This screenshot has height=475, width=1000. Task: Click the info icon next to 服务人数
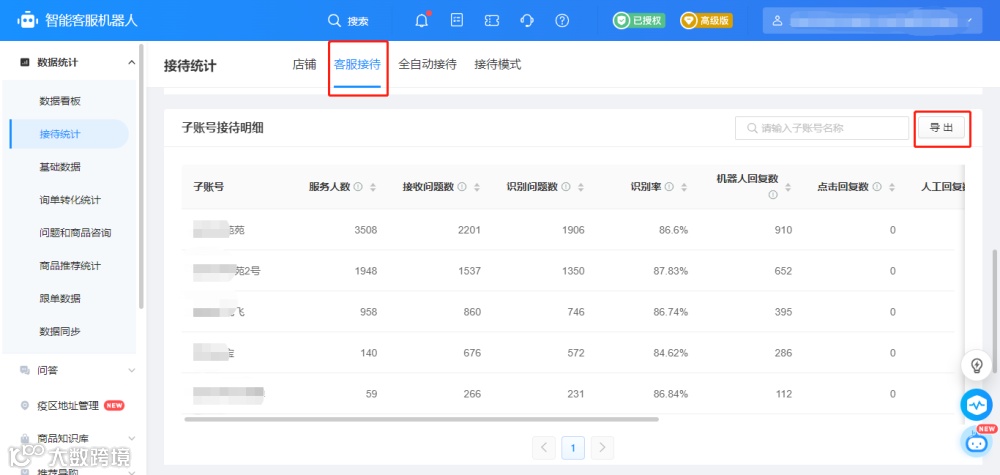[x=358, y=187]
